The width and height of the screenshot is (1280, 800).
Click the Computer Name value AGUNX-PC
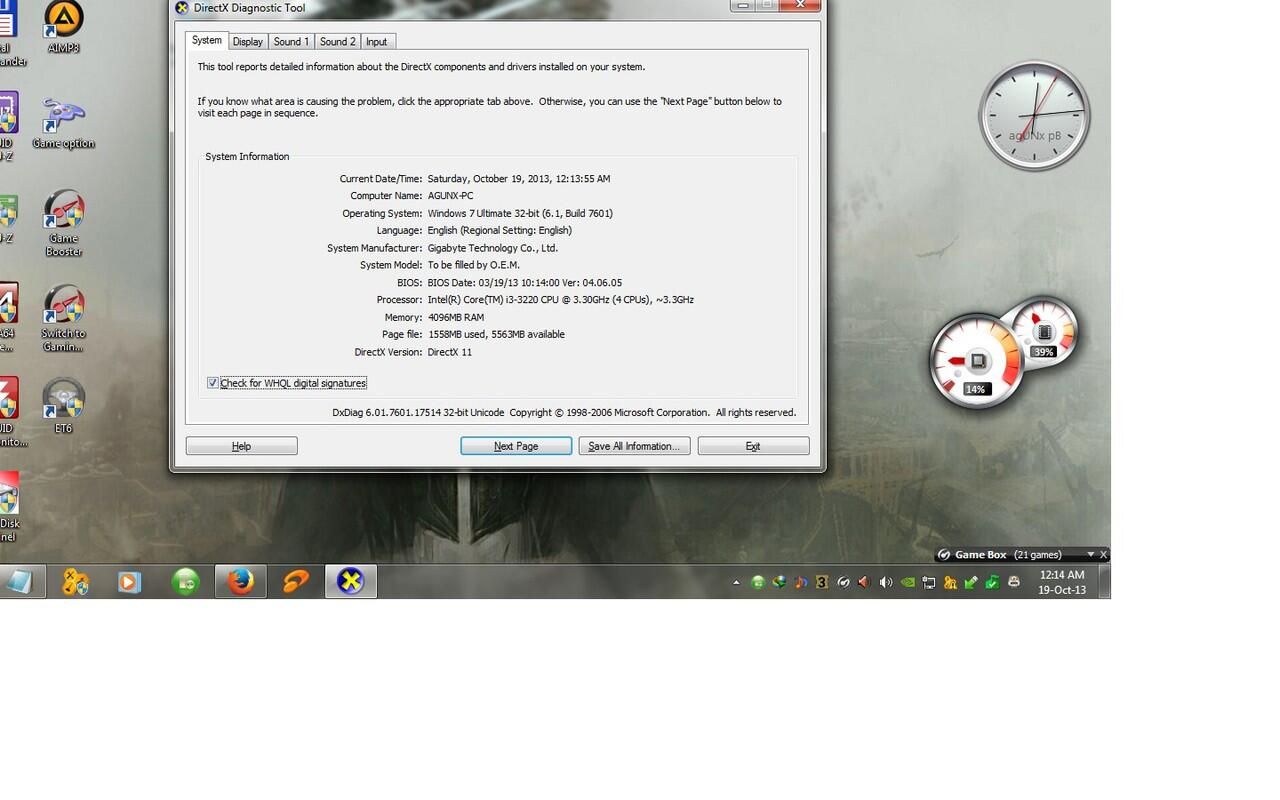(450, 196)
